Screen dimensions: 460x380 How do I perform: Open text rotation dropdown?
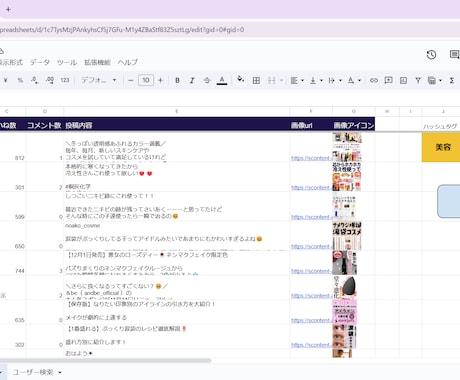354,80
